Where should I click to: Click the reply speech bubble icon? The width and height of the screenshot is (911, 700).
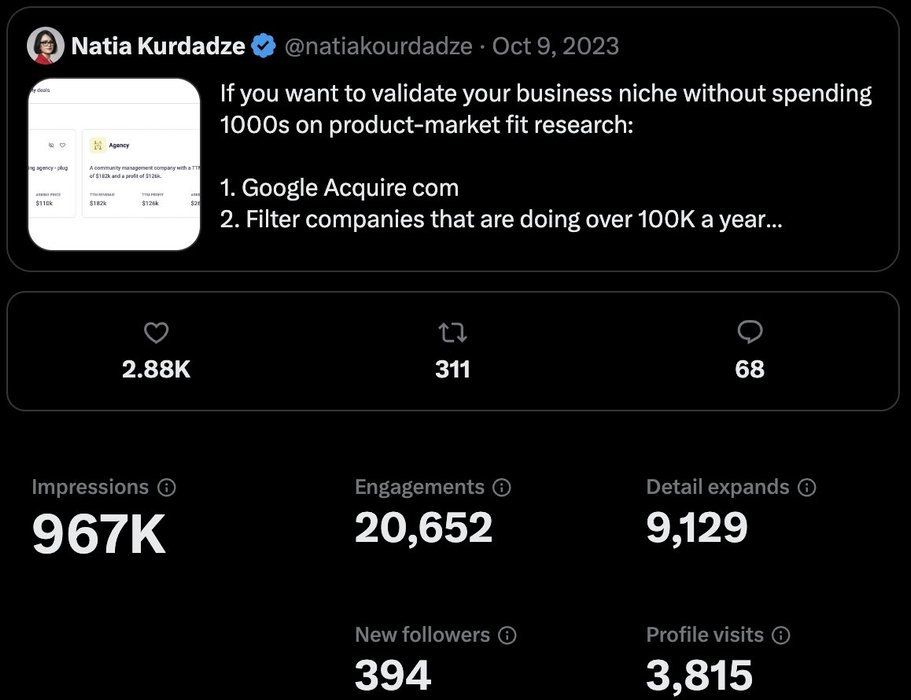click(749, 333)
